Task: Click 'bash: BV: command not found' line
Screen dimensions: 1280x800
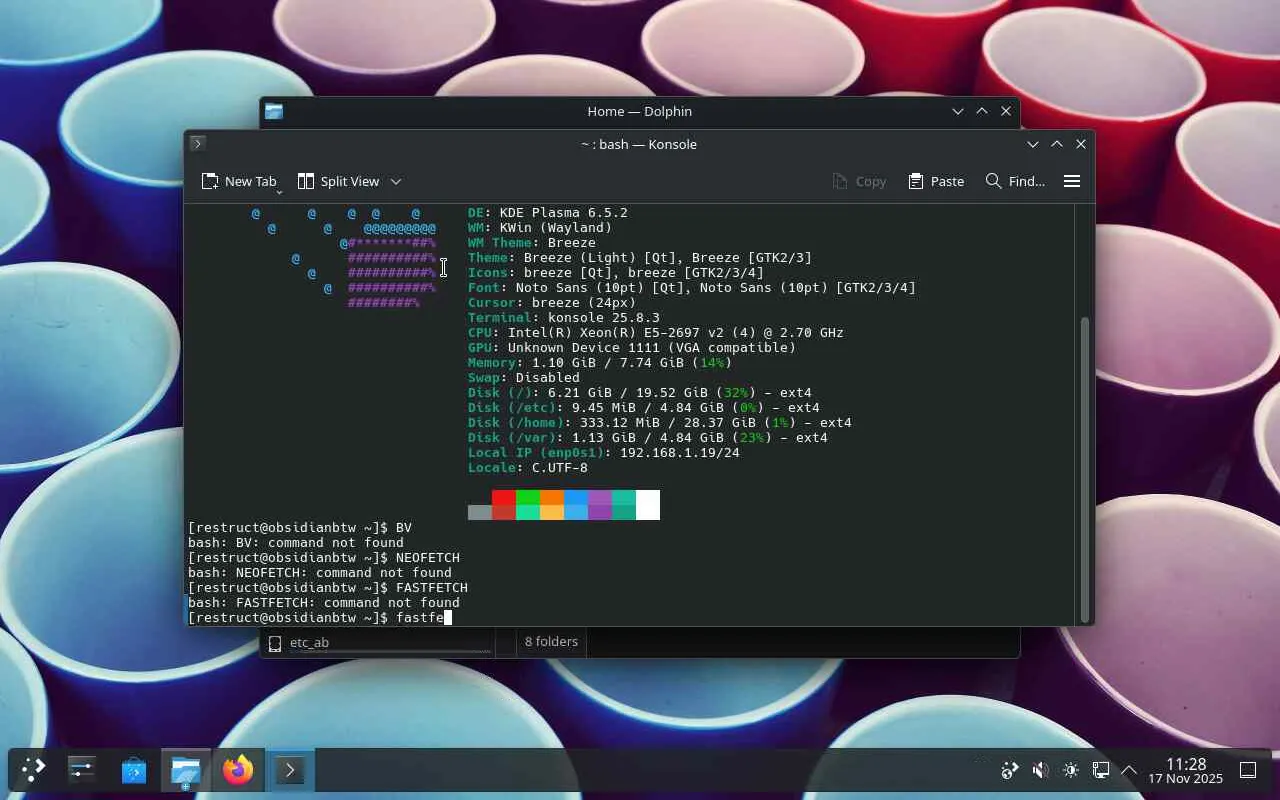Action: (x=296, y=543)
